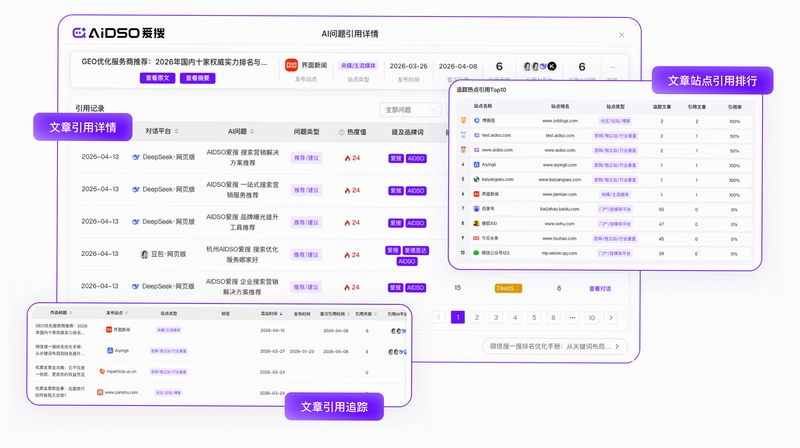Click the 豆包 avatar icon in the 杭州AIDSO row

point(144,254)
